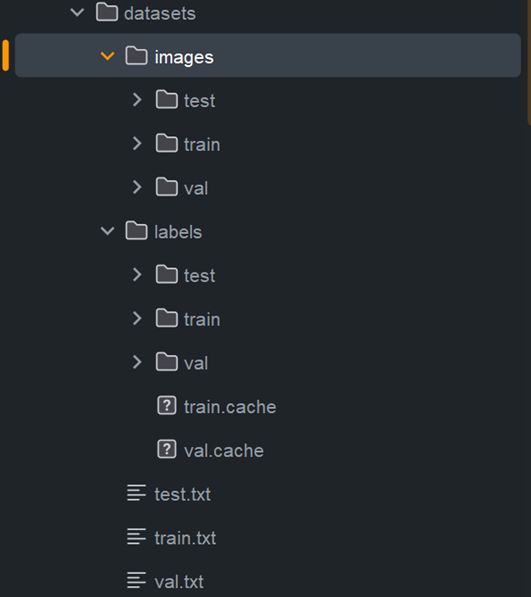
Task: Collapse the labels folder chevron
Action: point(107,231)
